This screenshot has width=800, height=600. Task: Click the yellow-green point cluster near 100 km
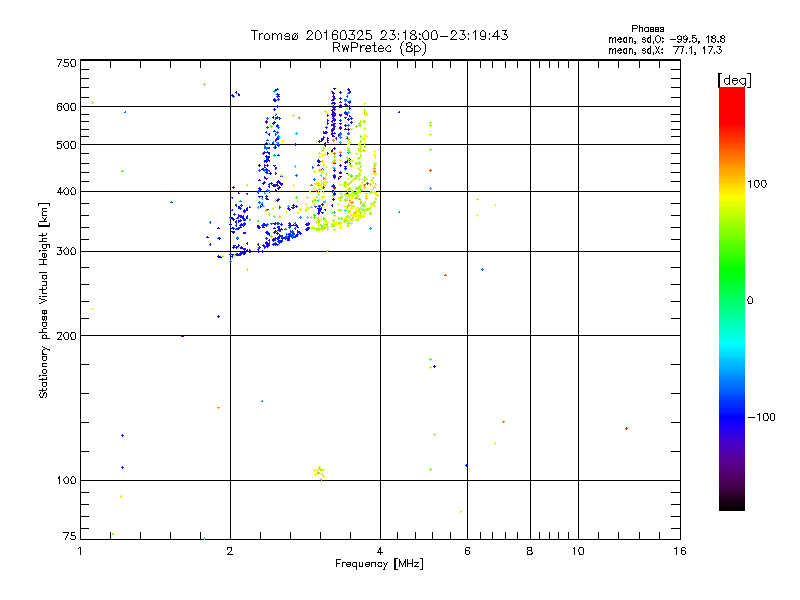click(x=319, y=472)
